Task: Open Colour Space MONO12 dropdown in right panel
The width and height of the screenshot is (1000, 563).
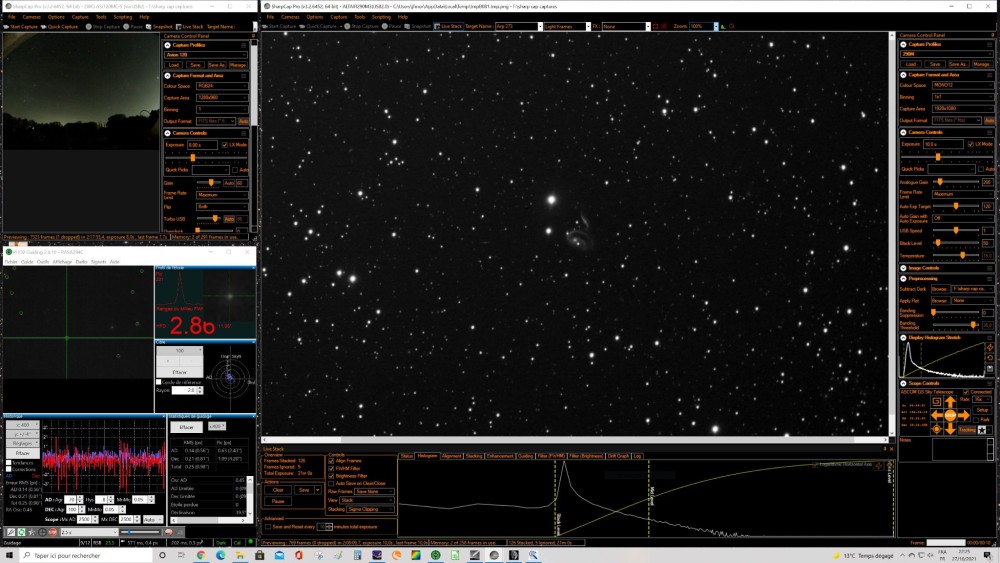Action: coord(962,85)
